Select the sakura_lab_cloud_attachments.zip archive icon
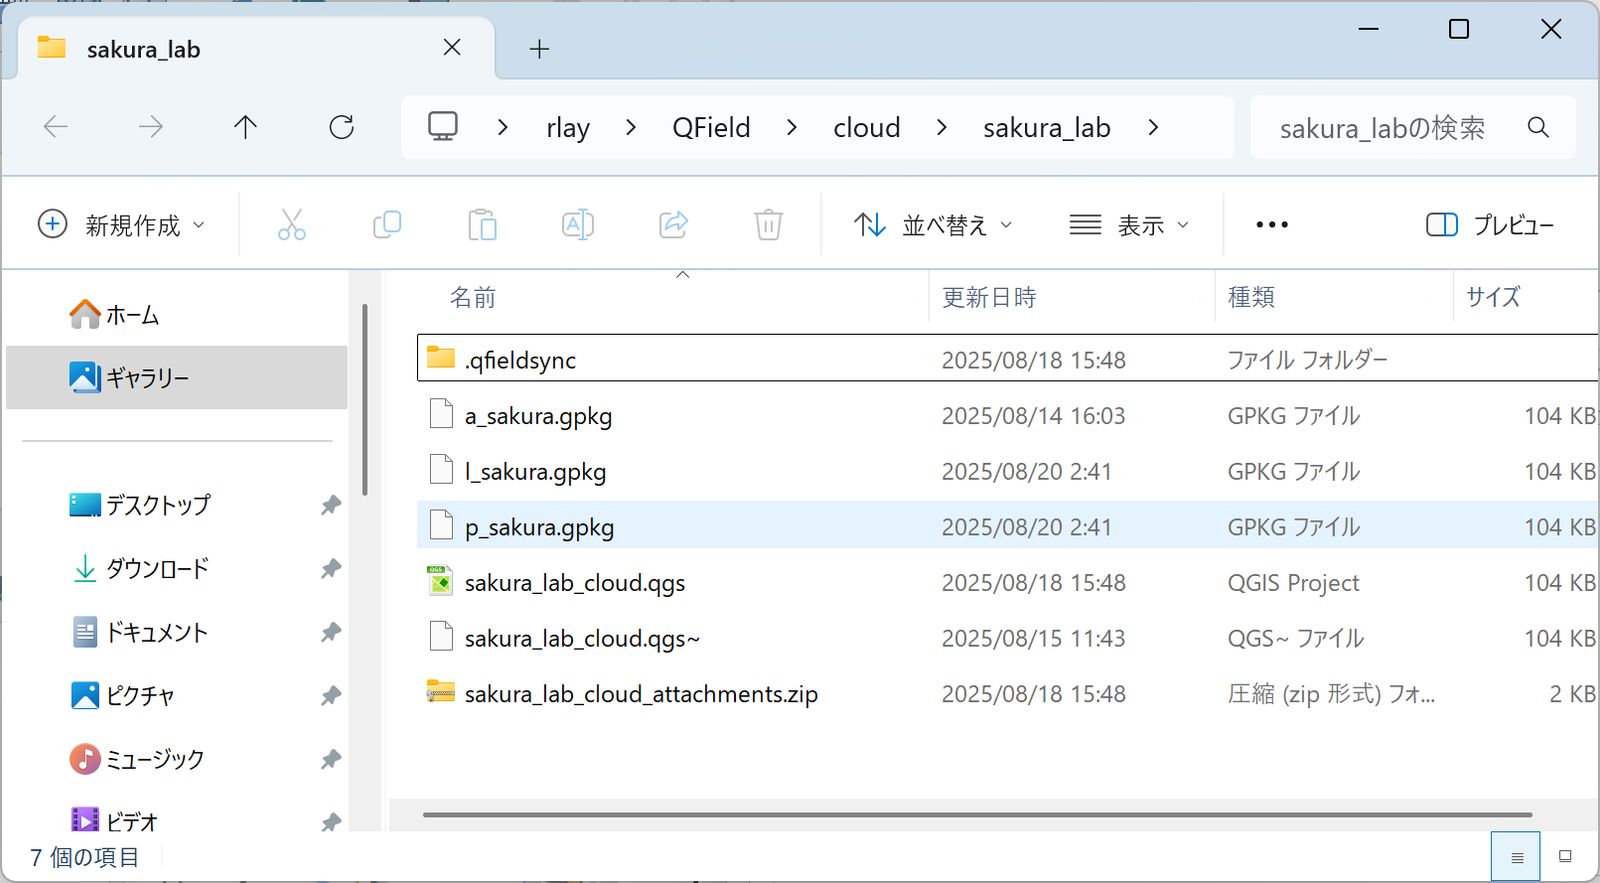This screenshot has width=1600, height=883. 441,692
